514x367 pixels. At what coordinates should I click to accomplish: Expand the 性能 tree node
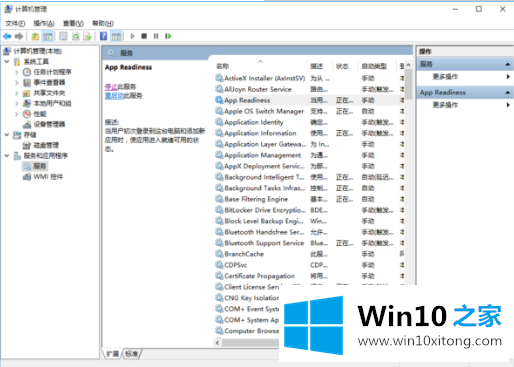[x=17, y=114]
